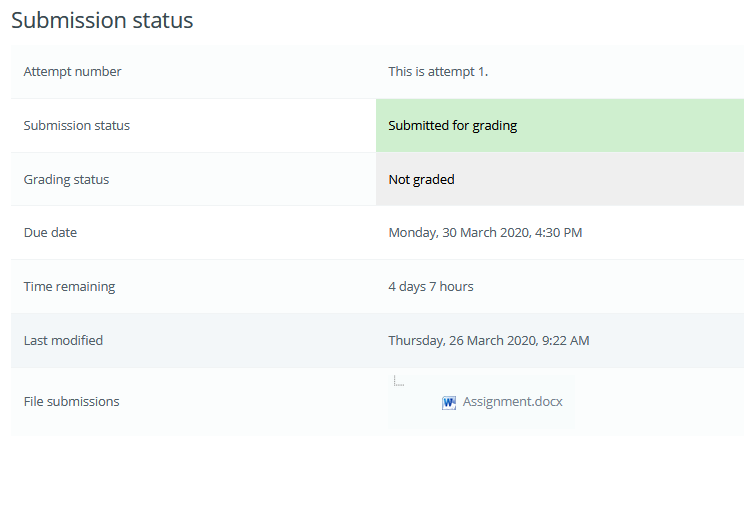Select the "Attempt number" row label
The image size is (744, 524).
(x=72, y=72)
